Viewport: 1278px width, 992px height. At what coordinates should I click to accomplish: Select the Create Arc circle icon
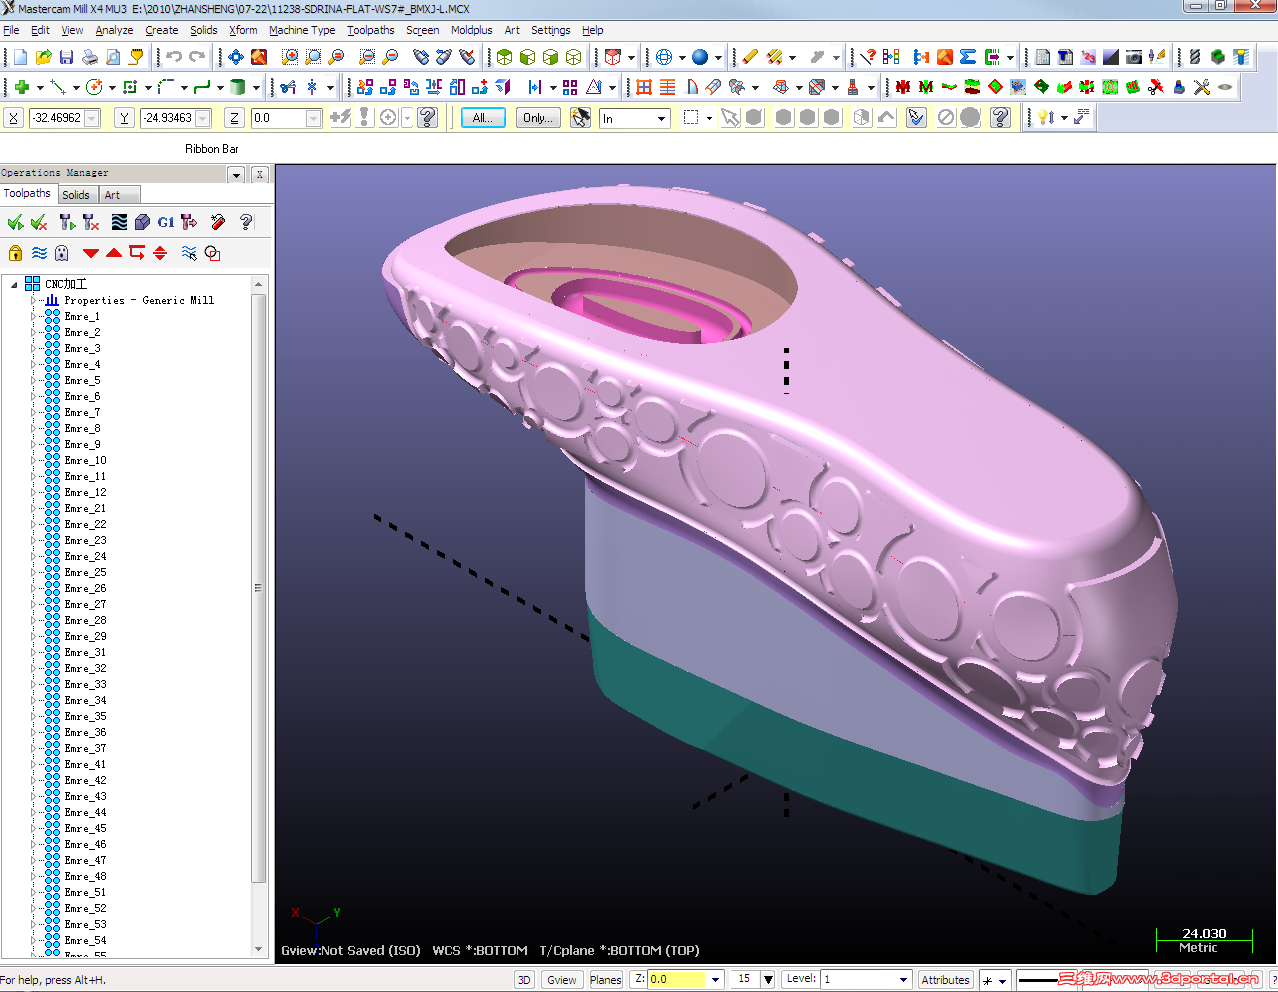[94, 87]
